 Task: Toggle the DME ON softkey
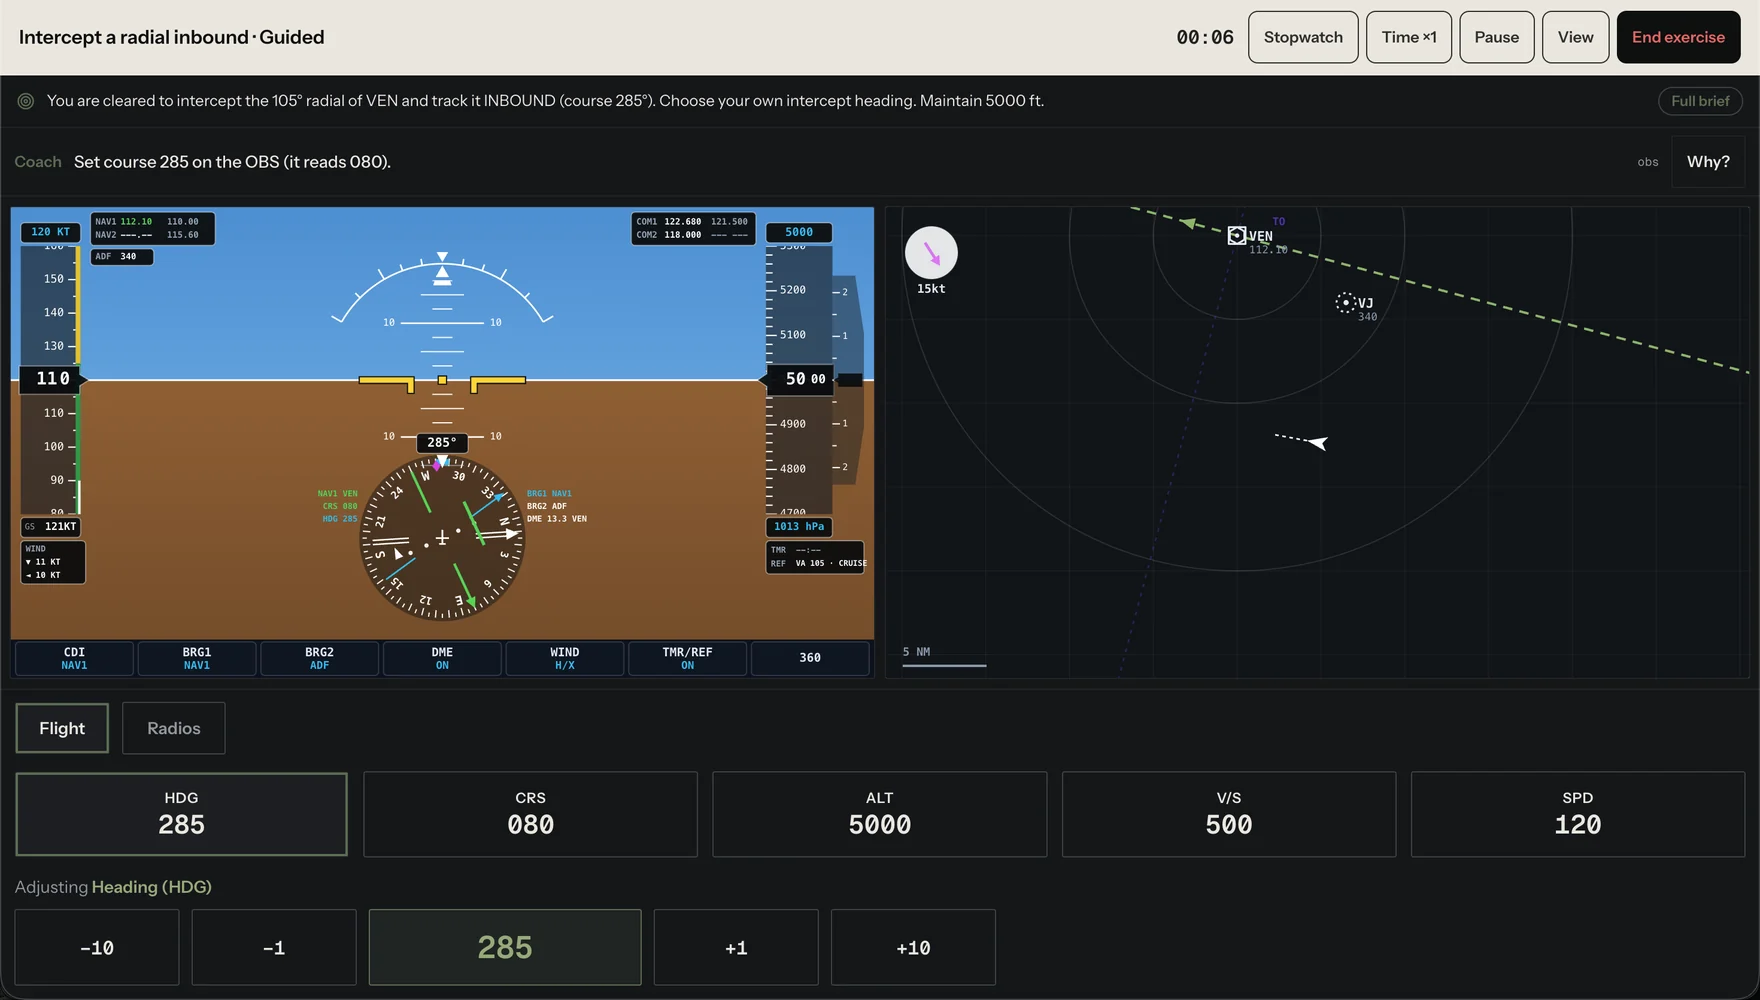[442, 658]
